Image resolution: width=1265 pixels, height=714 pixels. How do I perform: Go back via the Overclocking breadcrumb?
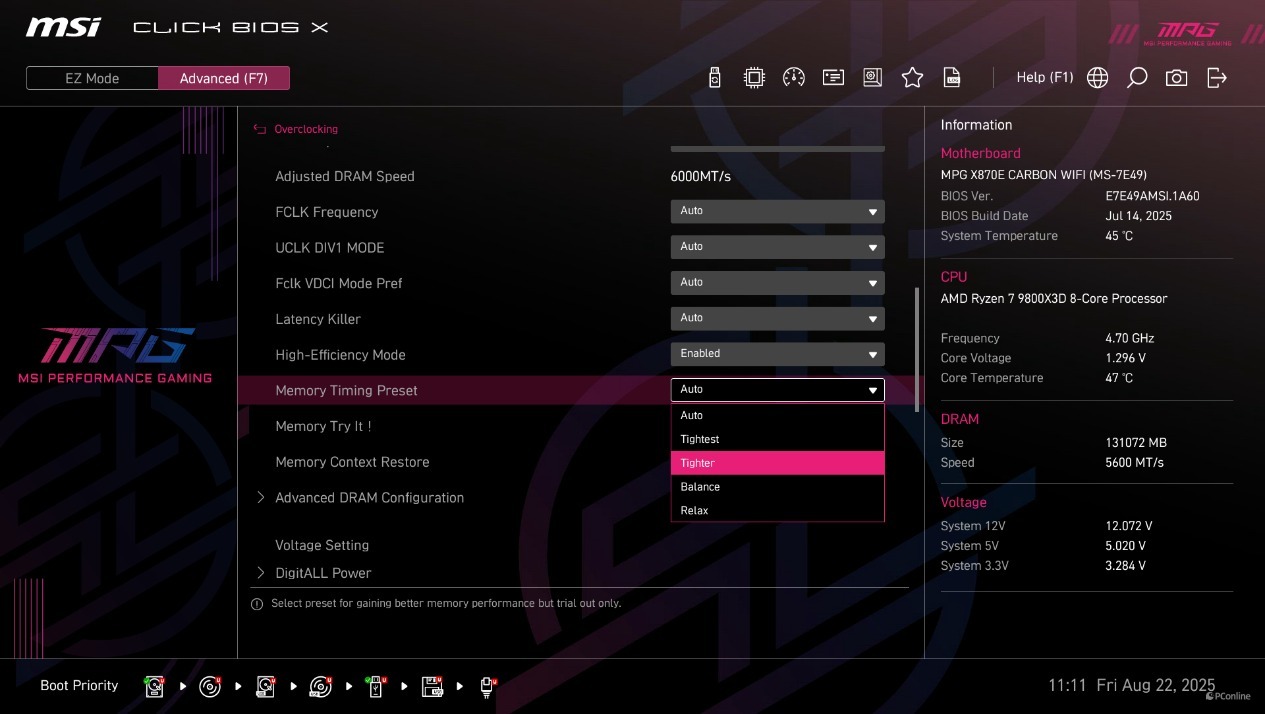coord(306,129)
